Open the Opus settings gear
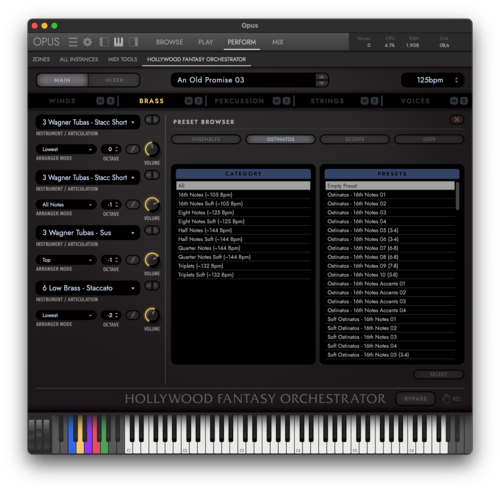500x491 pixels. (87, 42)
